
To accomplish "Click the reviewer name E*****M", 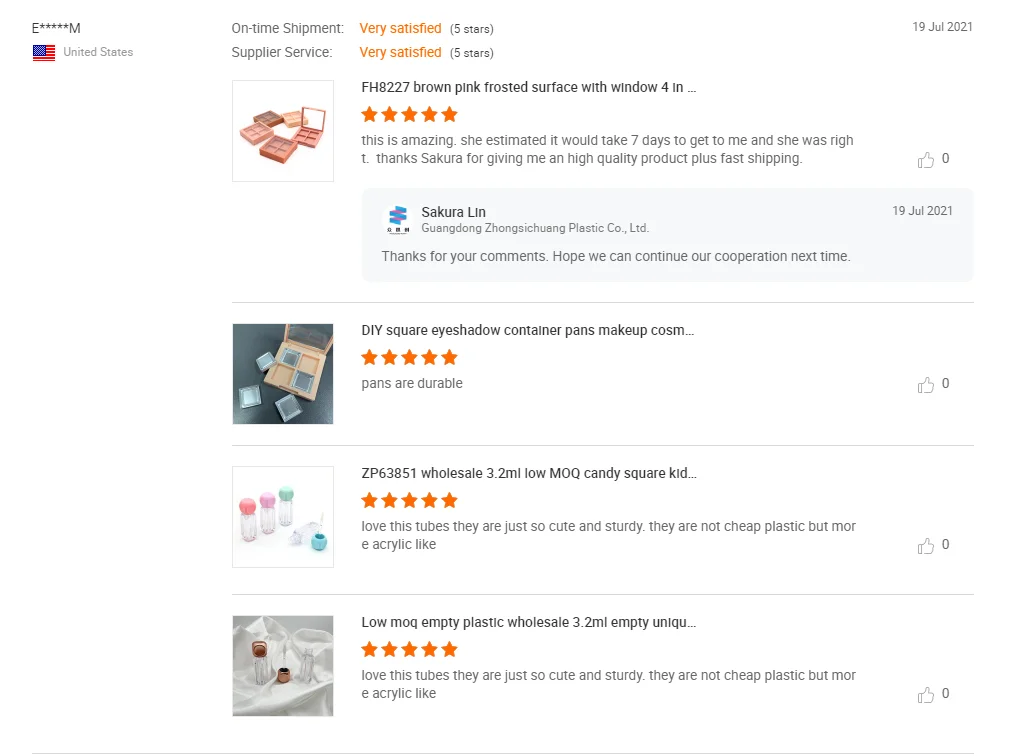I will (56, 28).
